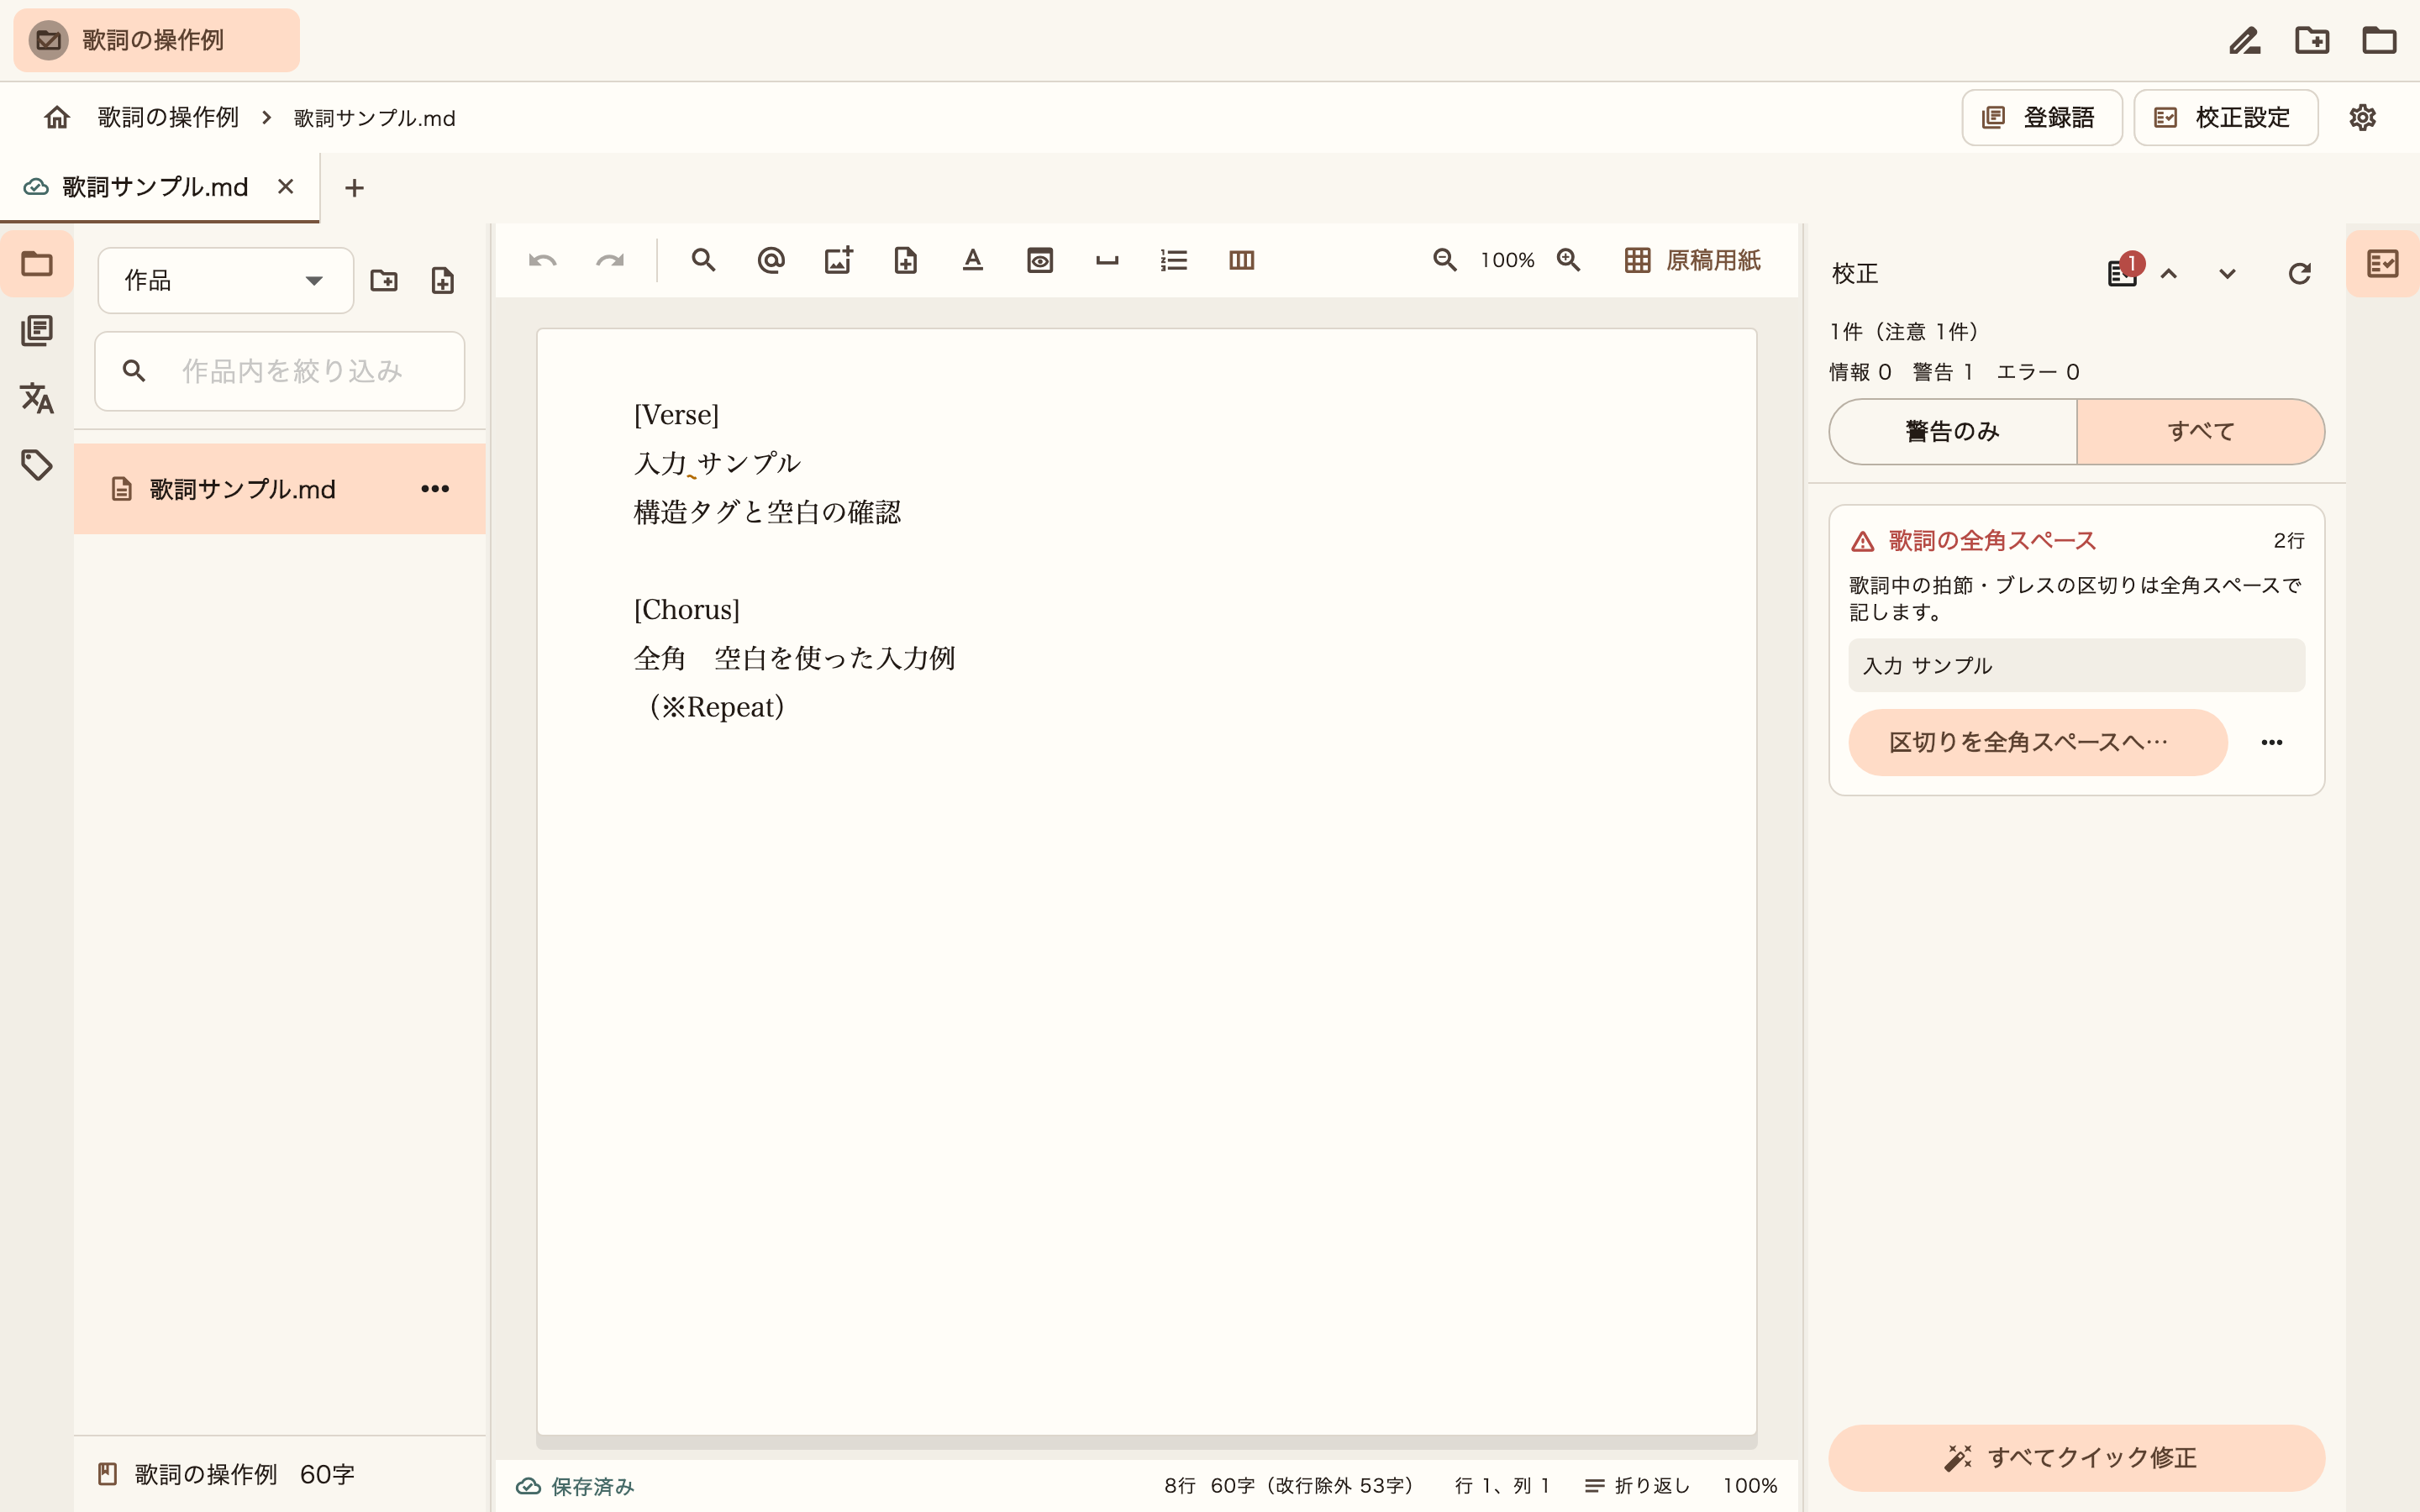This screenshot has height=1512, width=2420.
Task: Apply 区切りを全角スペースへ fix
Action: (x=2038, y=743)
